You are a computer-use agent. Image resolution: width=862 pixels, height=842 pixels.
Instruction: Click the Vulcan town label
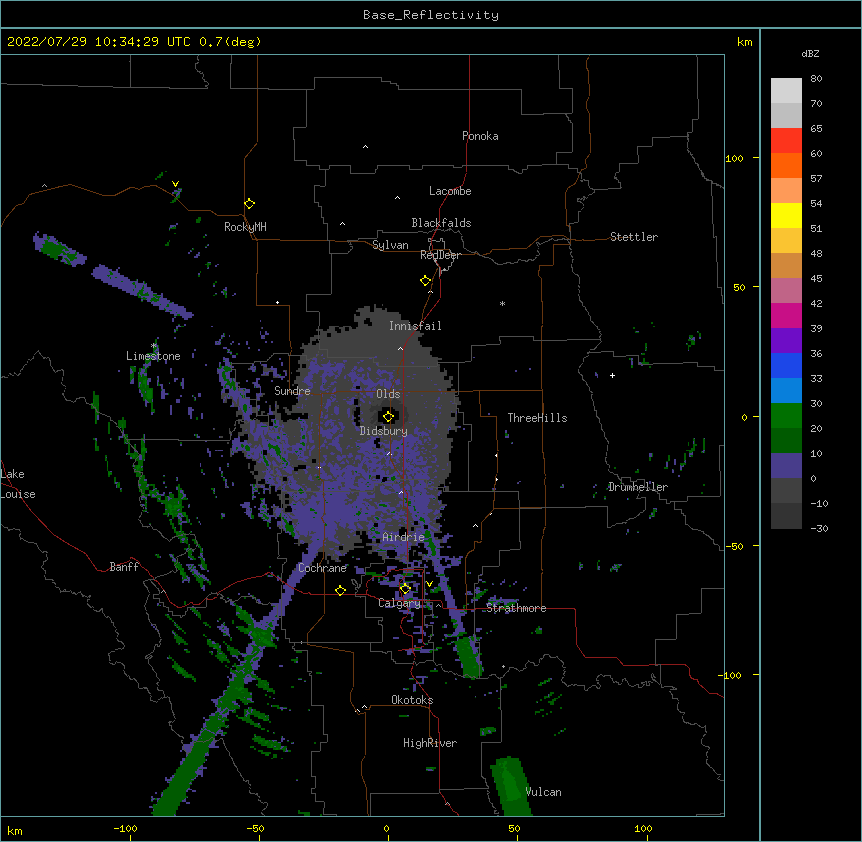click(x=543, y=792)
